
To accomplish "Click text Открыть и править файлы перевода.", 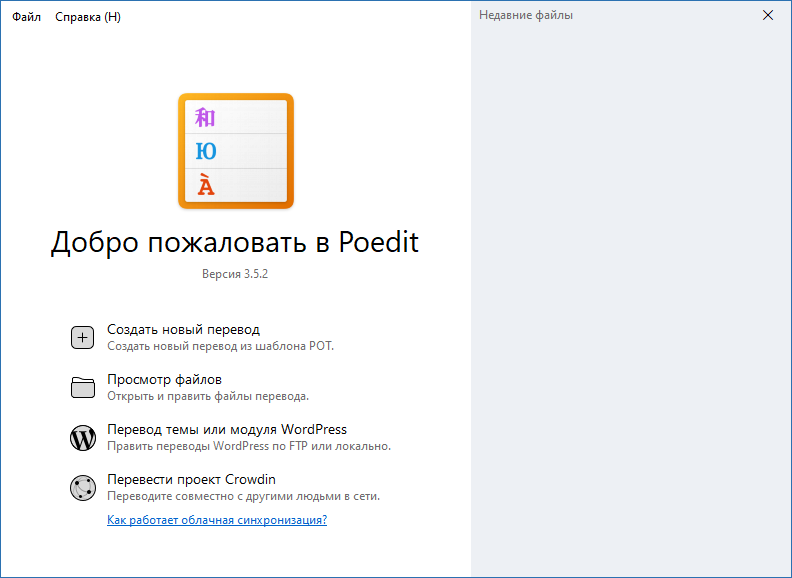I will 208,396.
